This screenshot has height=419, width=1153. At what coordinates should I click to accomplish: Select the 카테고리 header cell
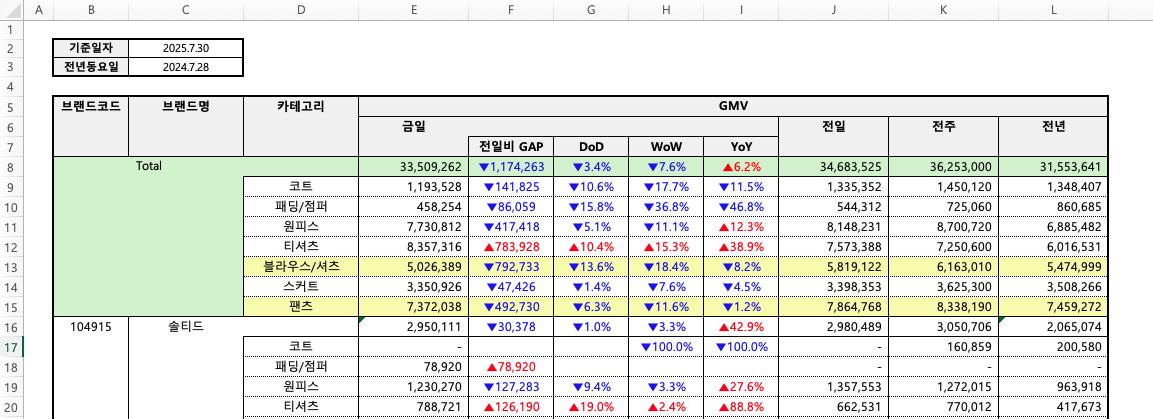tap(301, 126)
